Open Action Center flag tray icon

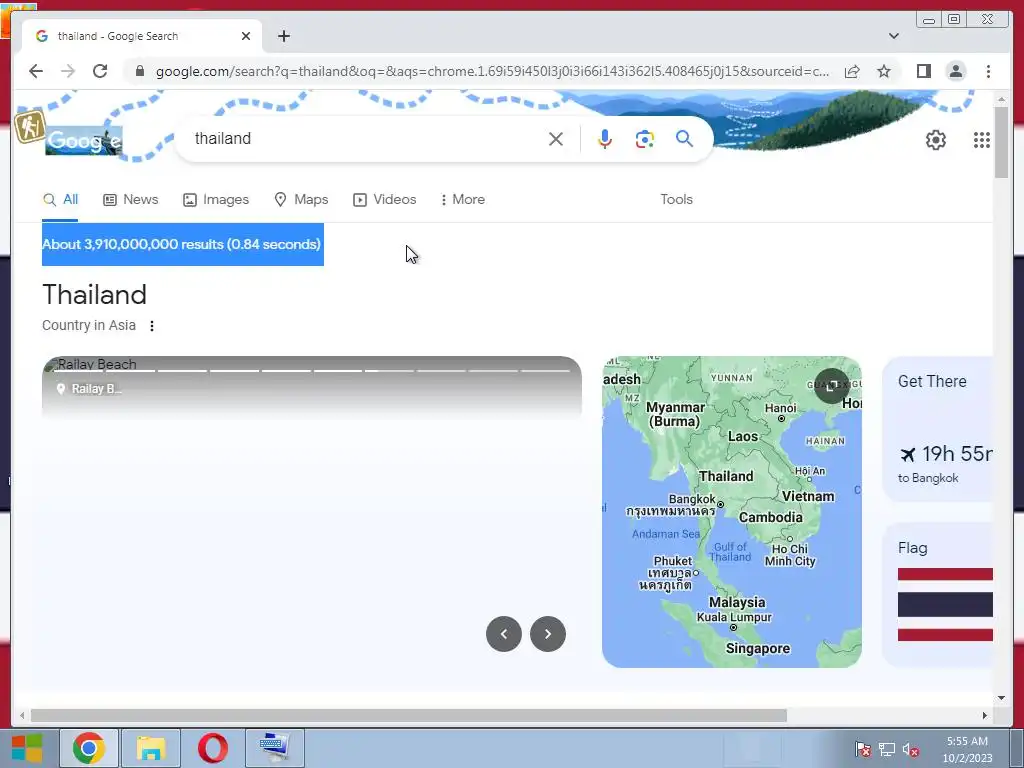[x=863, y=749]
